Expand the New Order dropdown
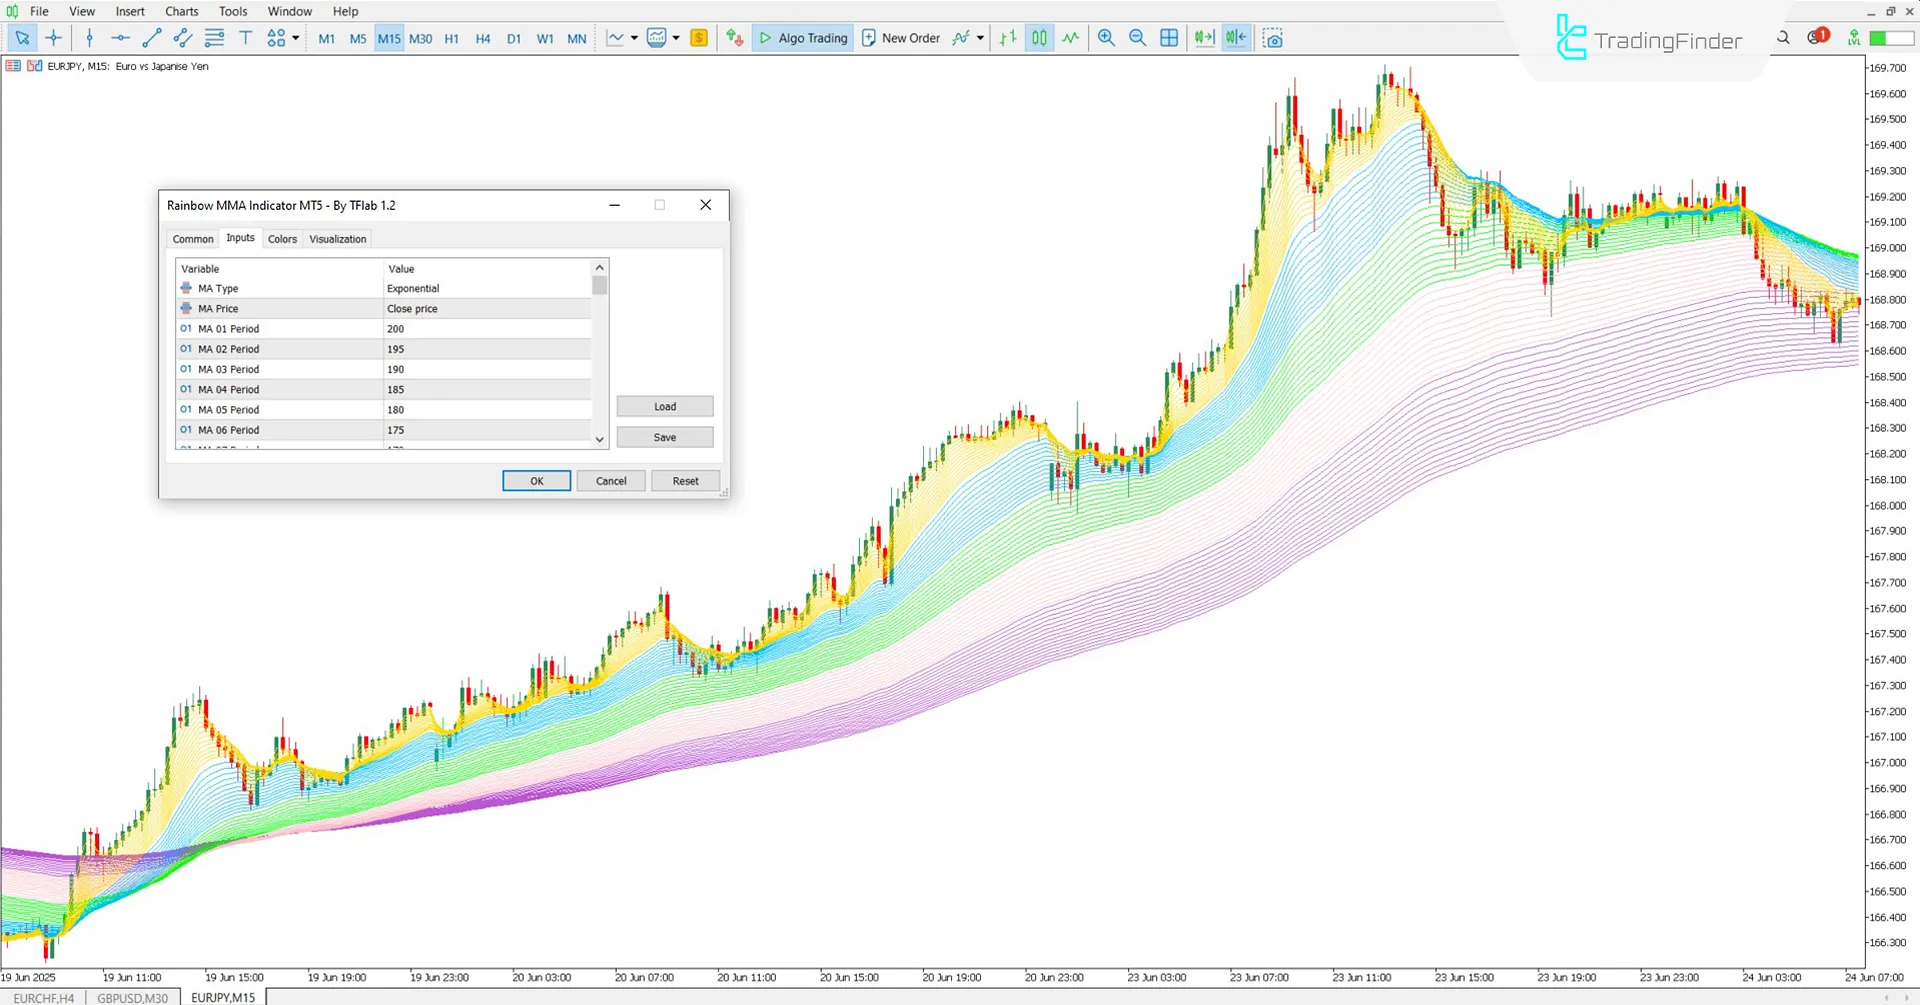The height and width of the screenshot is (1005, 1920). click(x=980, y=37)
